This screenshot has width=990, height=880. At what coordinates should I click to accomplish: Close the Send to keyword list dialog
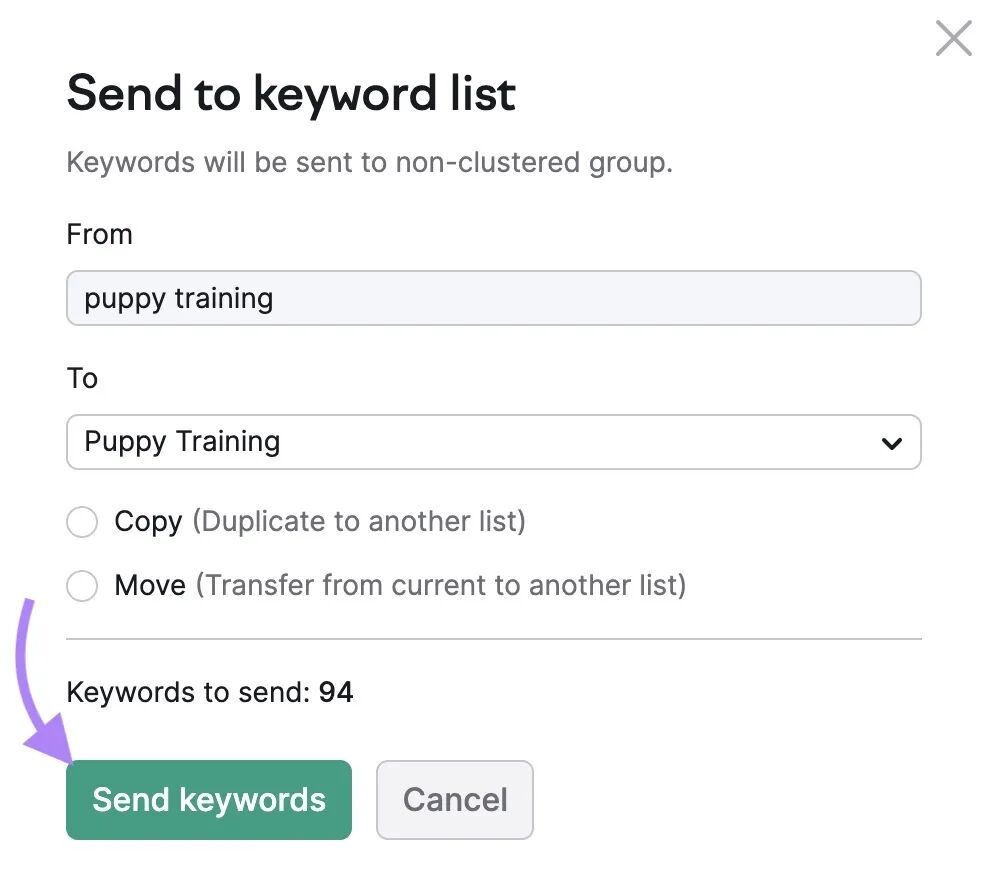[953, 38]
